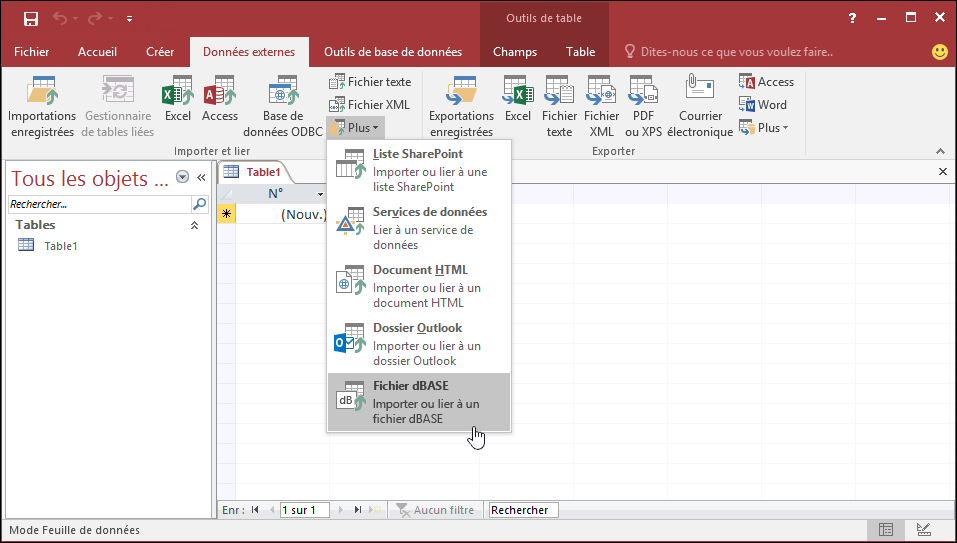957x543 pixels.
Task: Select the whole datasheet with corner selector
Action: (x=226, y=195)
